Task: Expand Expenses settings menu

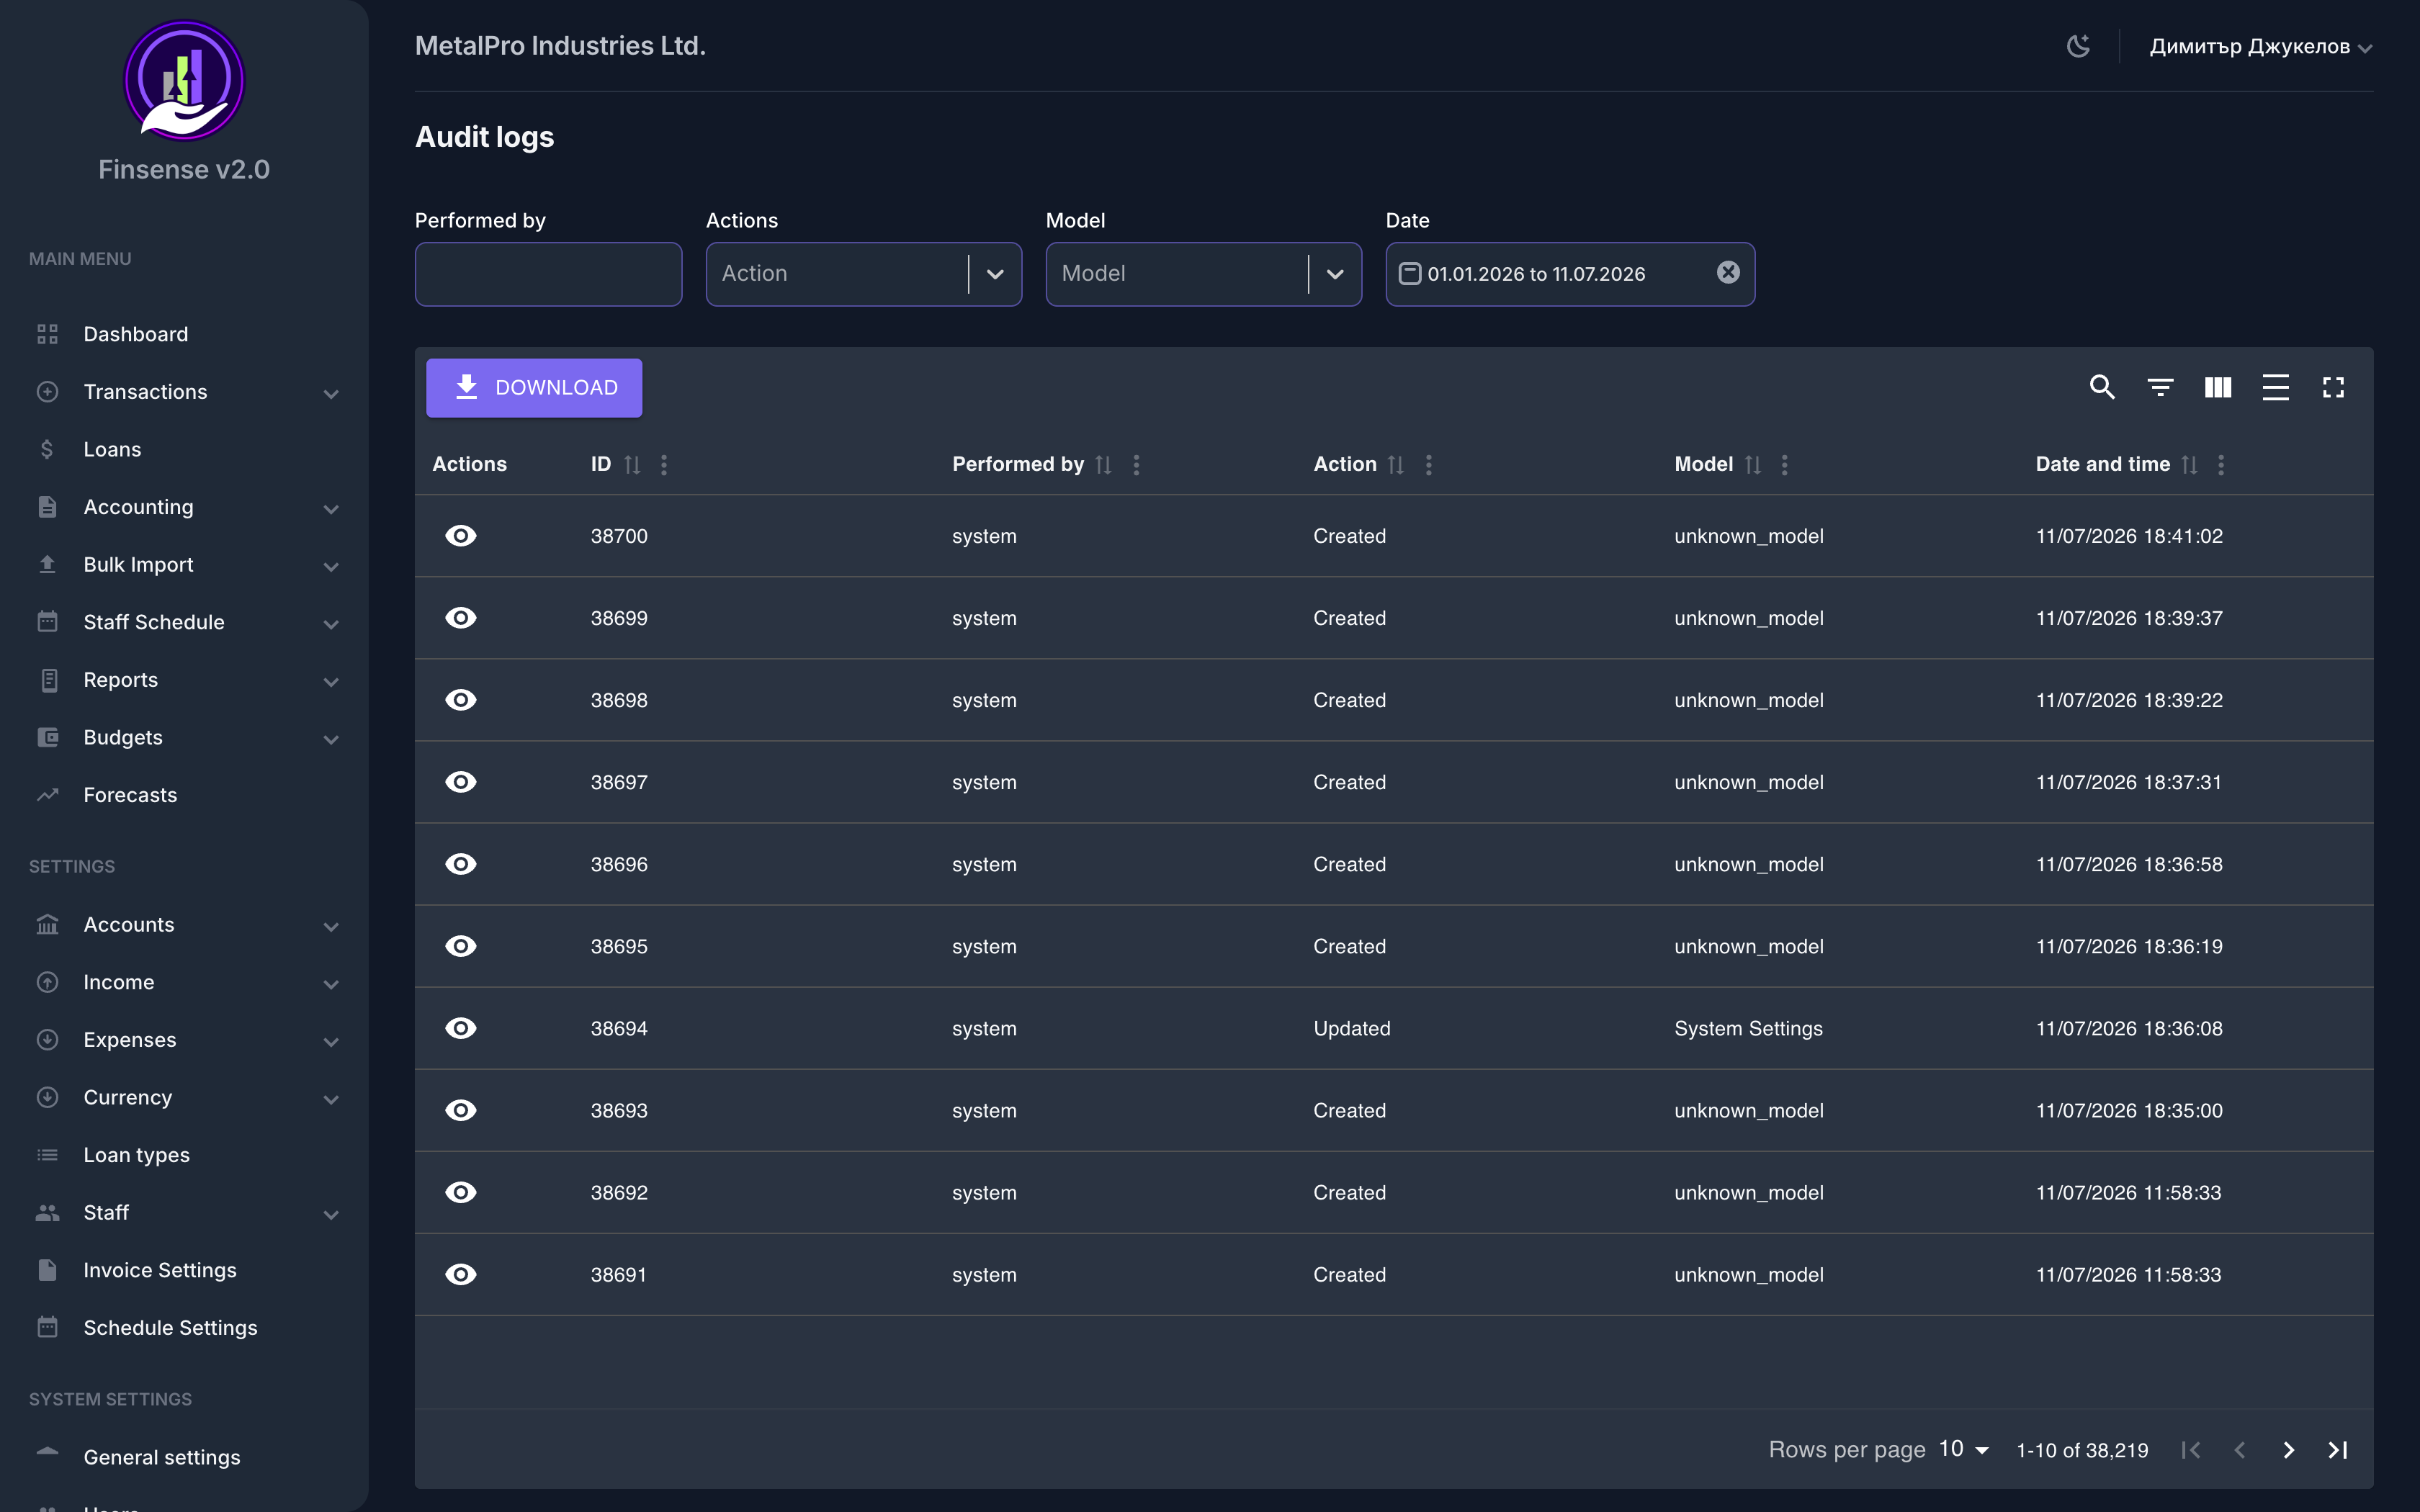Action: tap(184, 1040)
